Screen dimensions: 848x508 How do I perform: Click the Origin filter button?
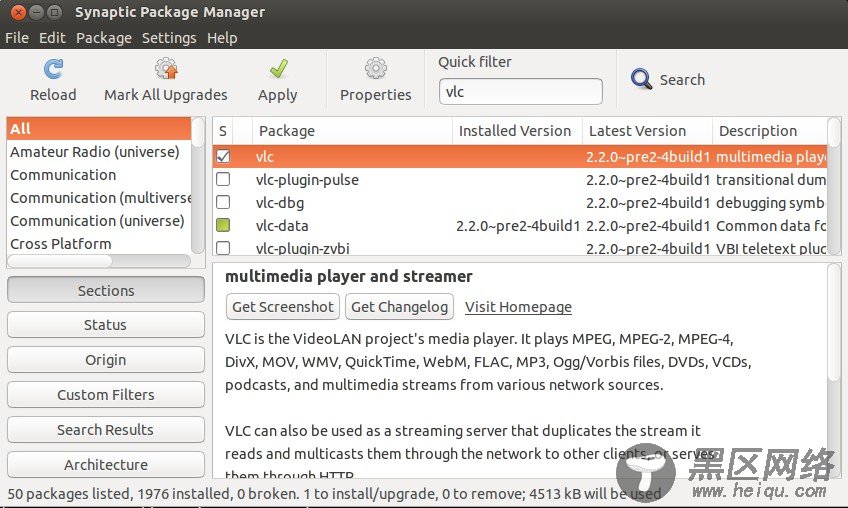click(106, 360)
